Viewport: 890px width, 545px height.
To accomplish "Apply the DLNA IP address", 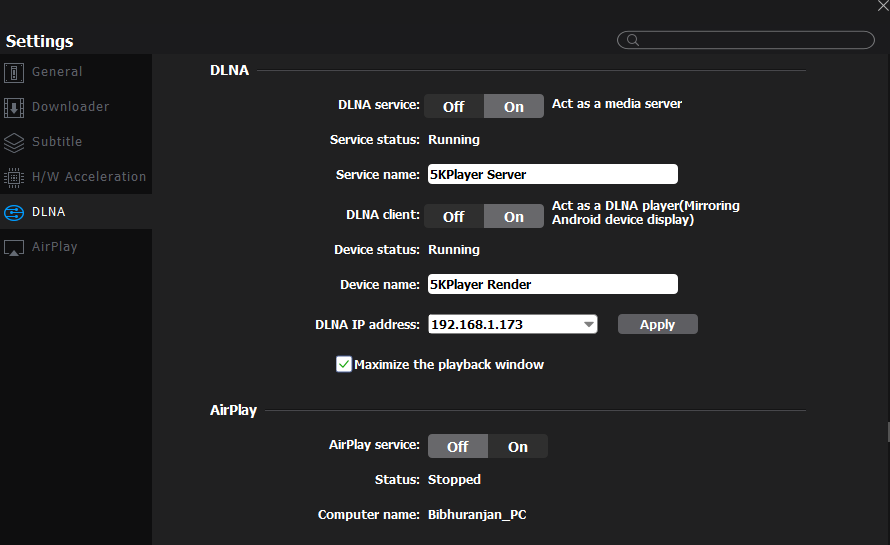I will click(x=657, y=324).
